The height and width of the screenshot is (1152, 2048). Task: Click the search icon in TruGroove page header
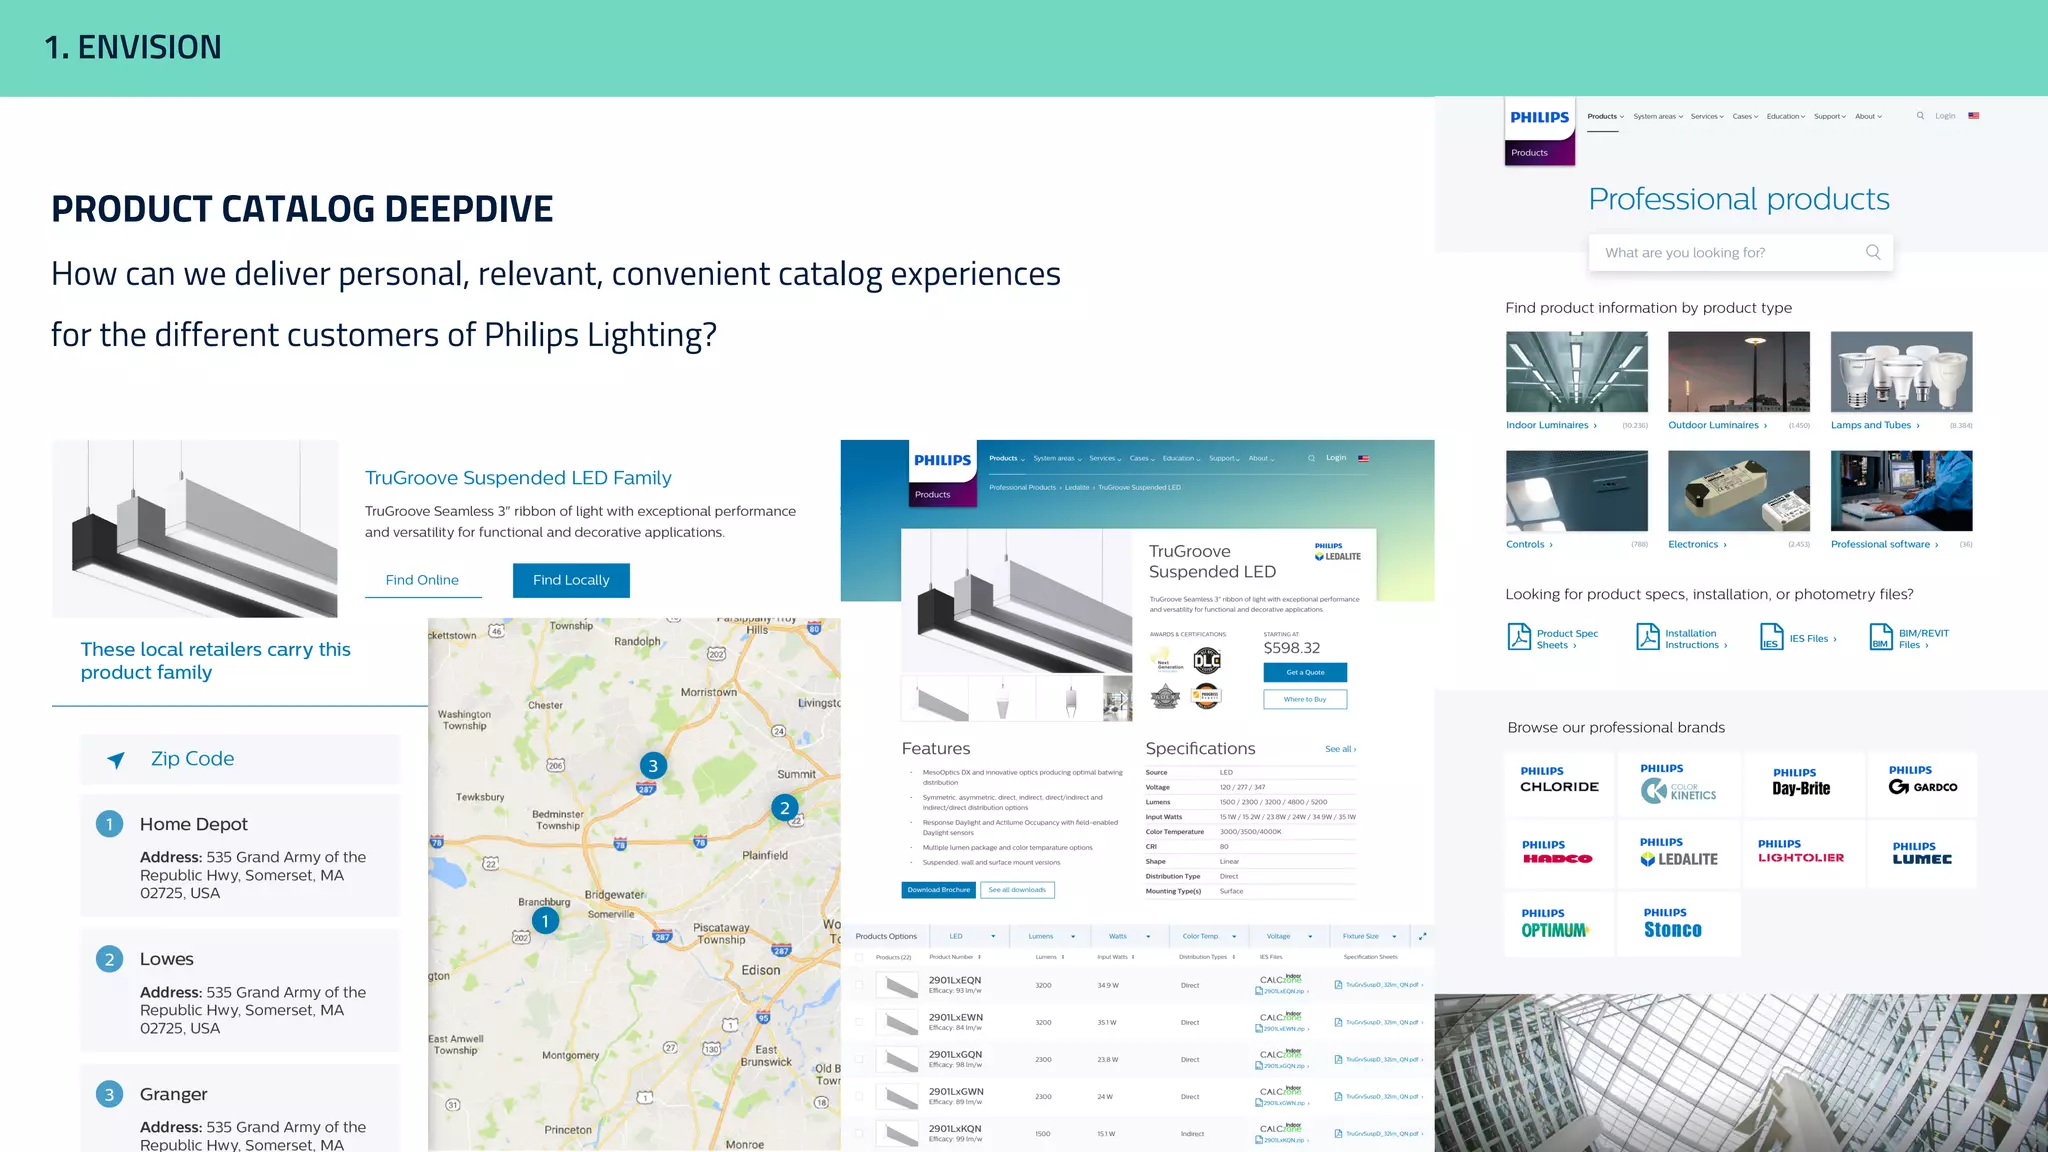[x=1311, y=458]
